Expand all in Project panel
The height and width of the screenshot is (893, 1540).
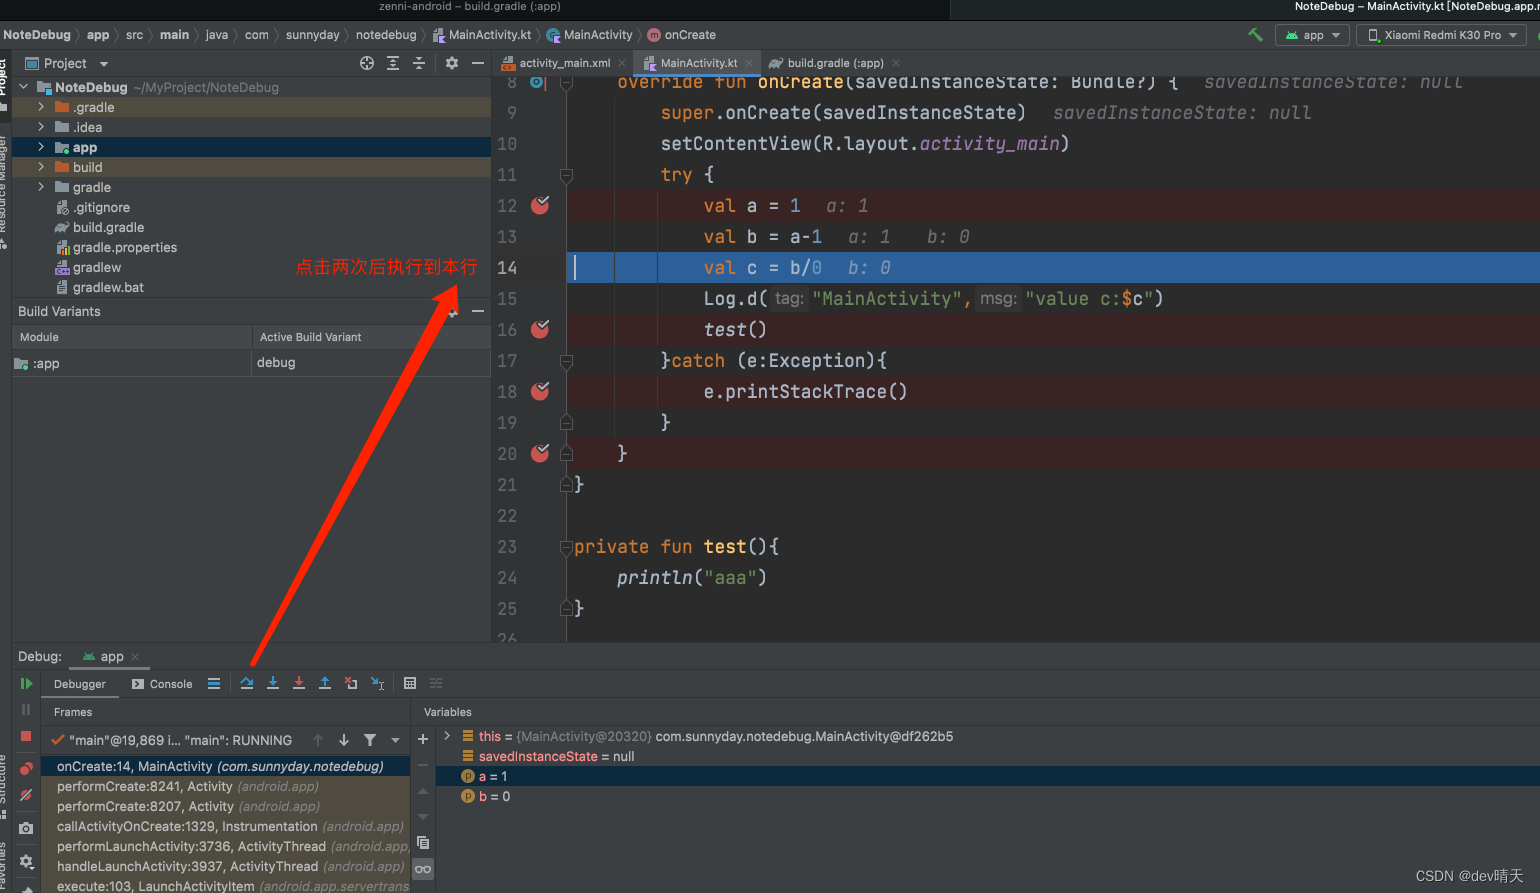(393, 63)
